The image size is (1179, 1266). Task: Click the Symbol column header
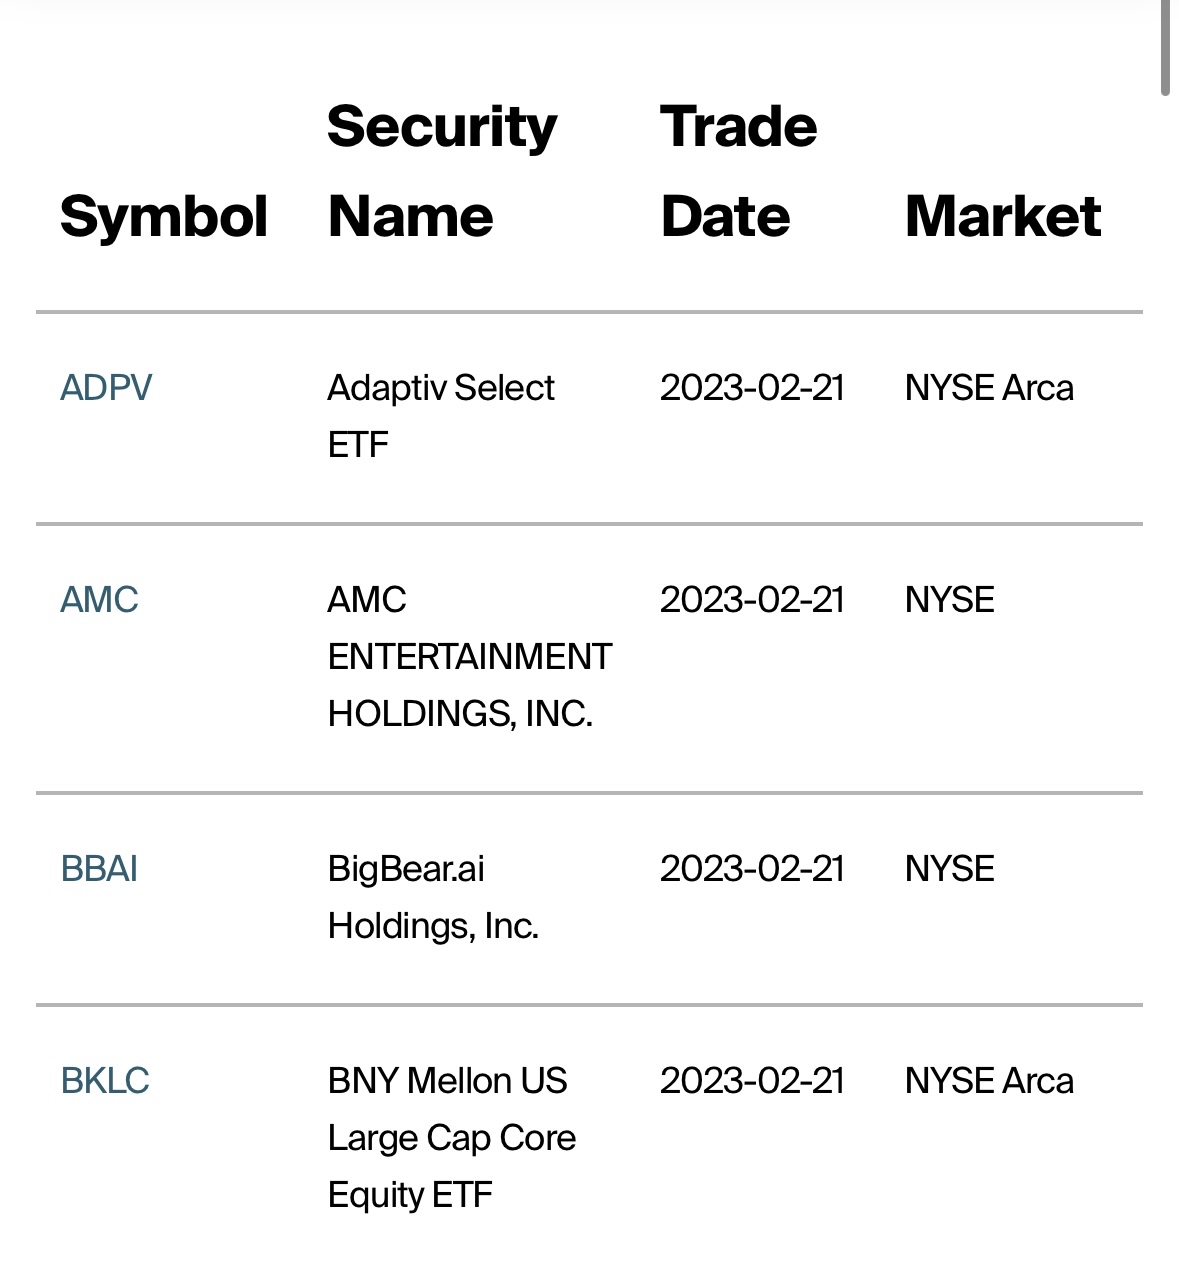164,217
